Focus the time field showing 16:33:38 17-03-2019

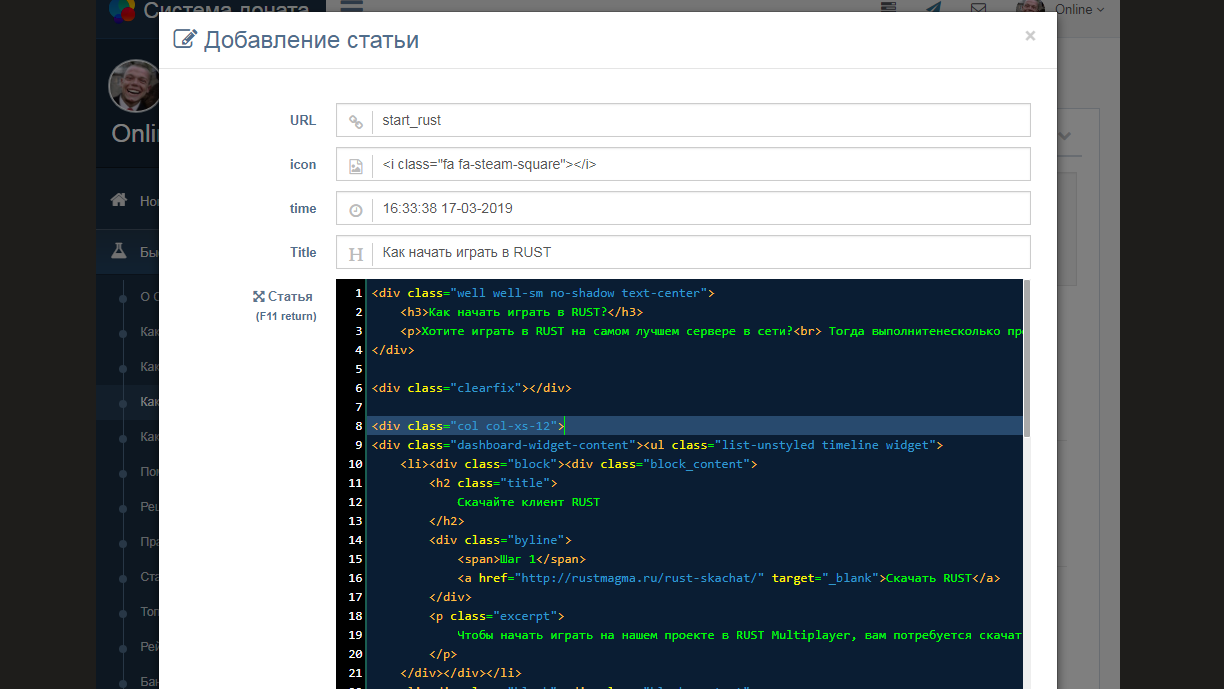700,209
